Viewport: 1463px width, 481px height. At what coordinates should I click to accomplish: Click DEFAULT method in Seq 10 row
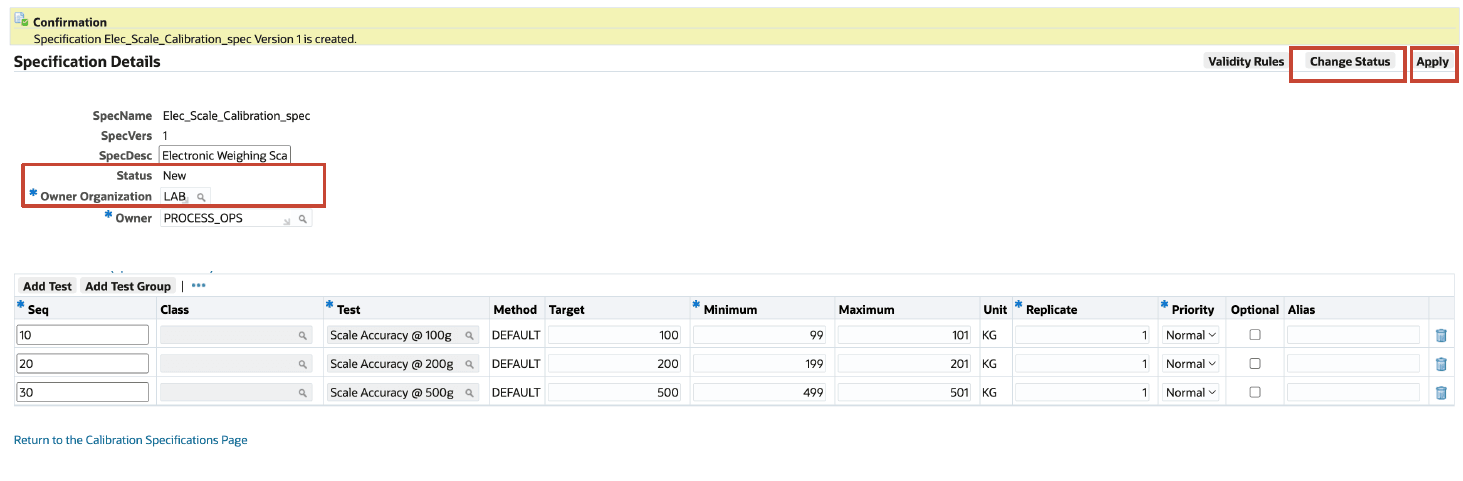(516, 335)
